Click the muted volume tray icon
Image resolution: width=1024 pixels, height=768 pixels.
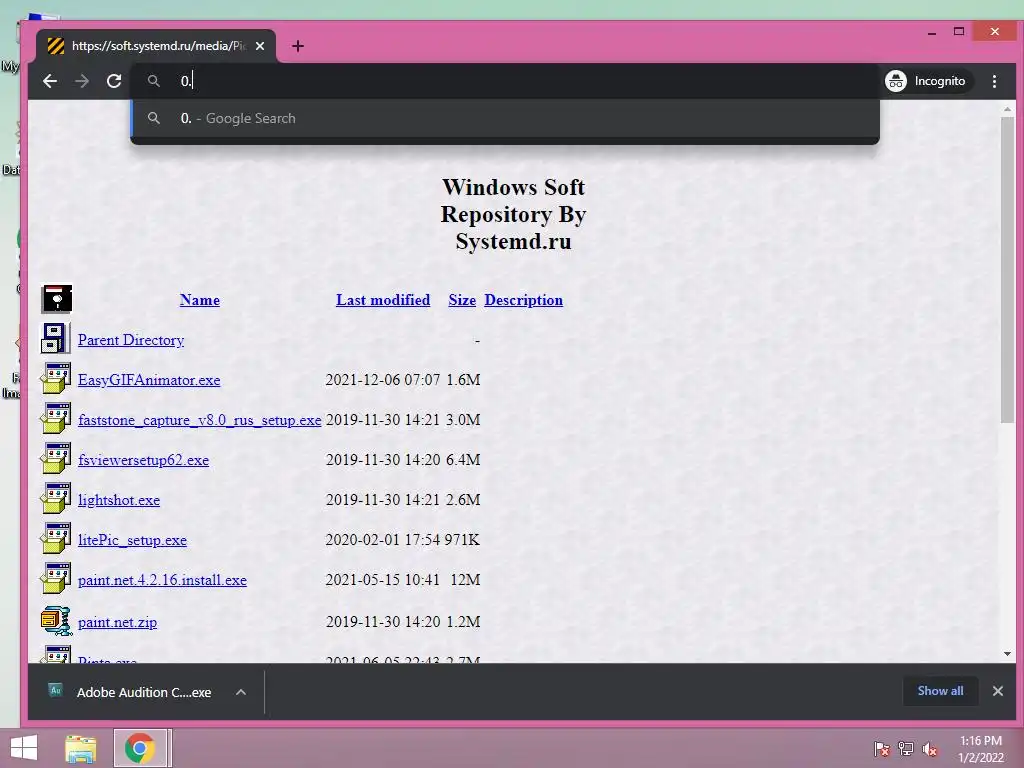(930, 749)
